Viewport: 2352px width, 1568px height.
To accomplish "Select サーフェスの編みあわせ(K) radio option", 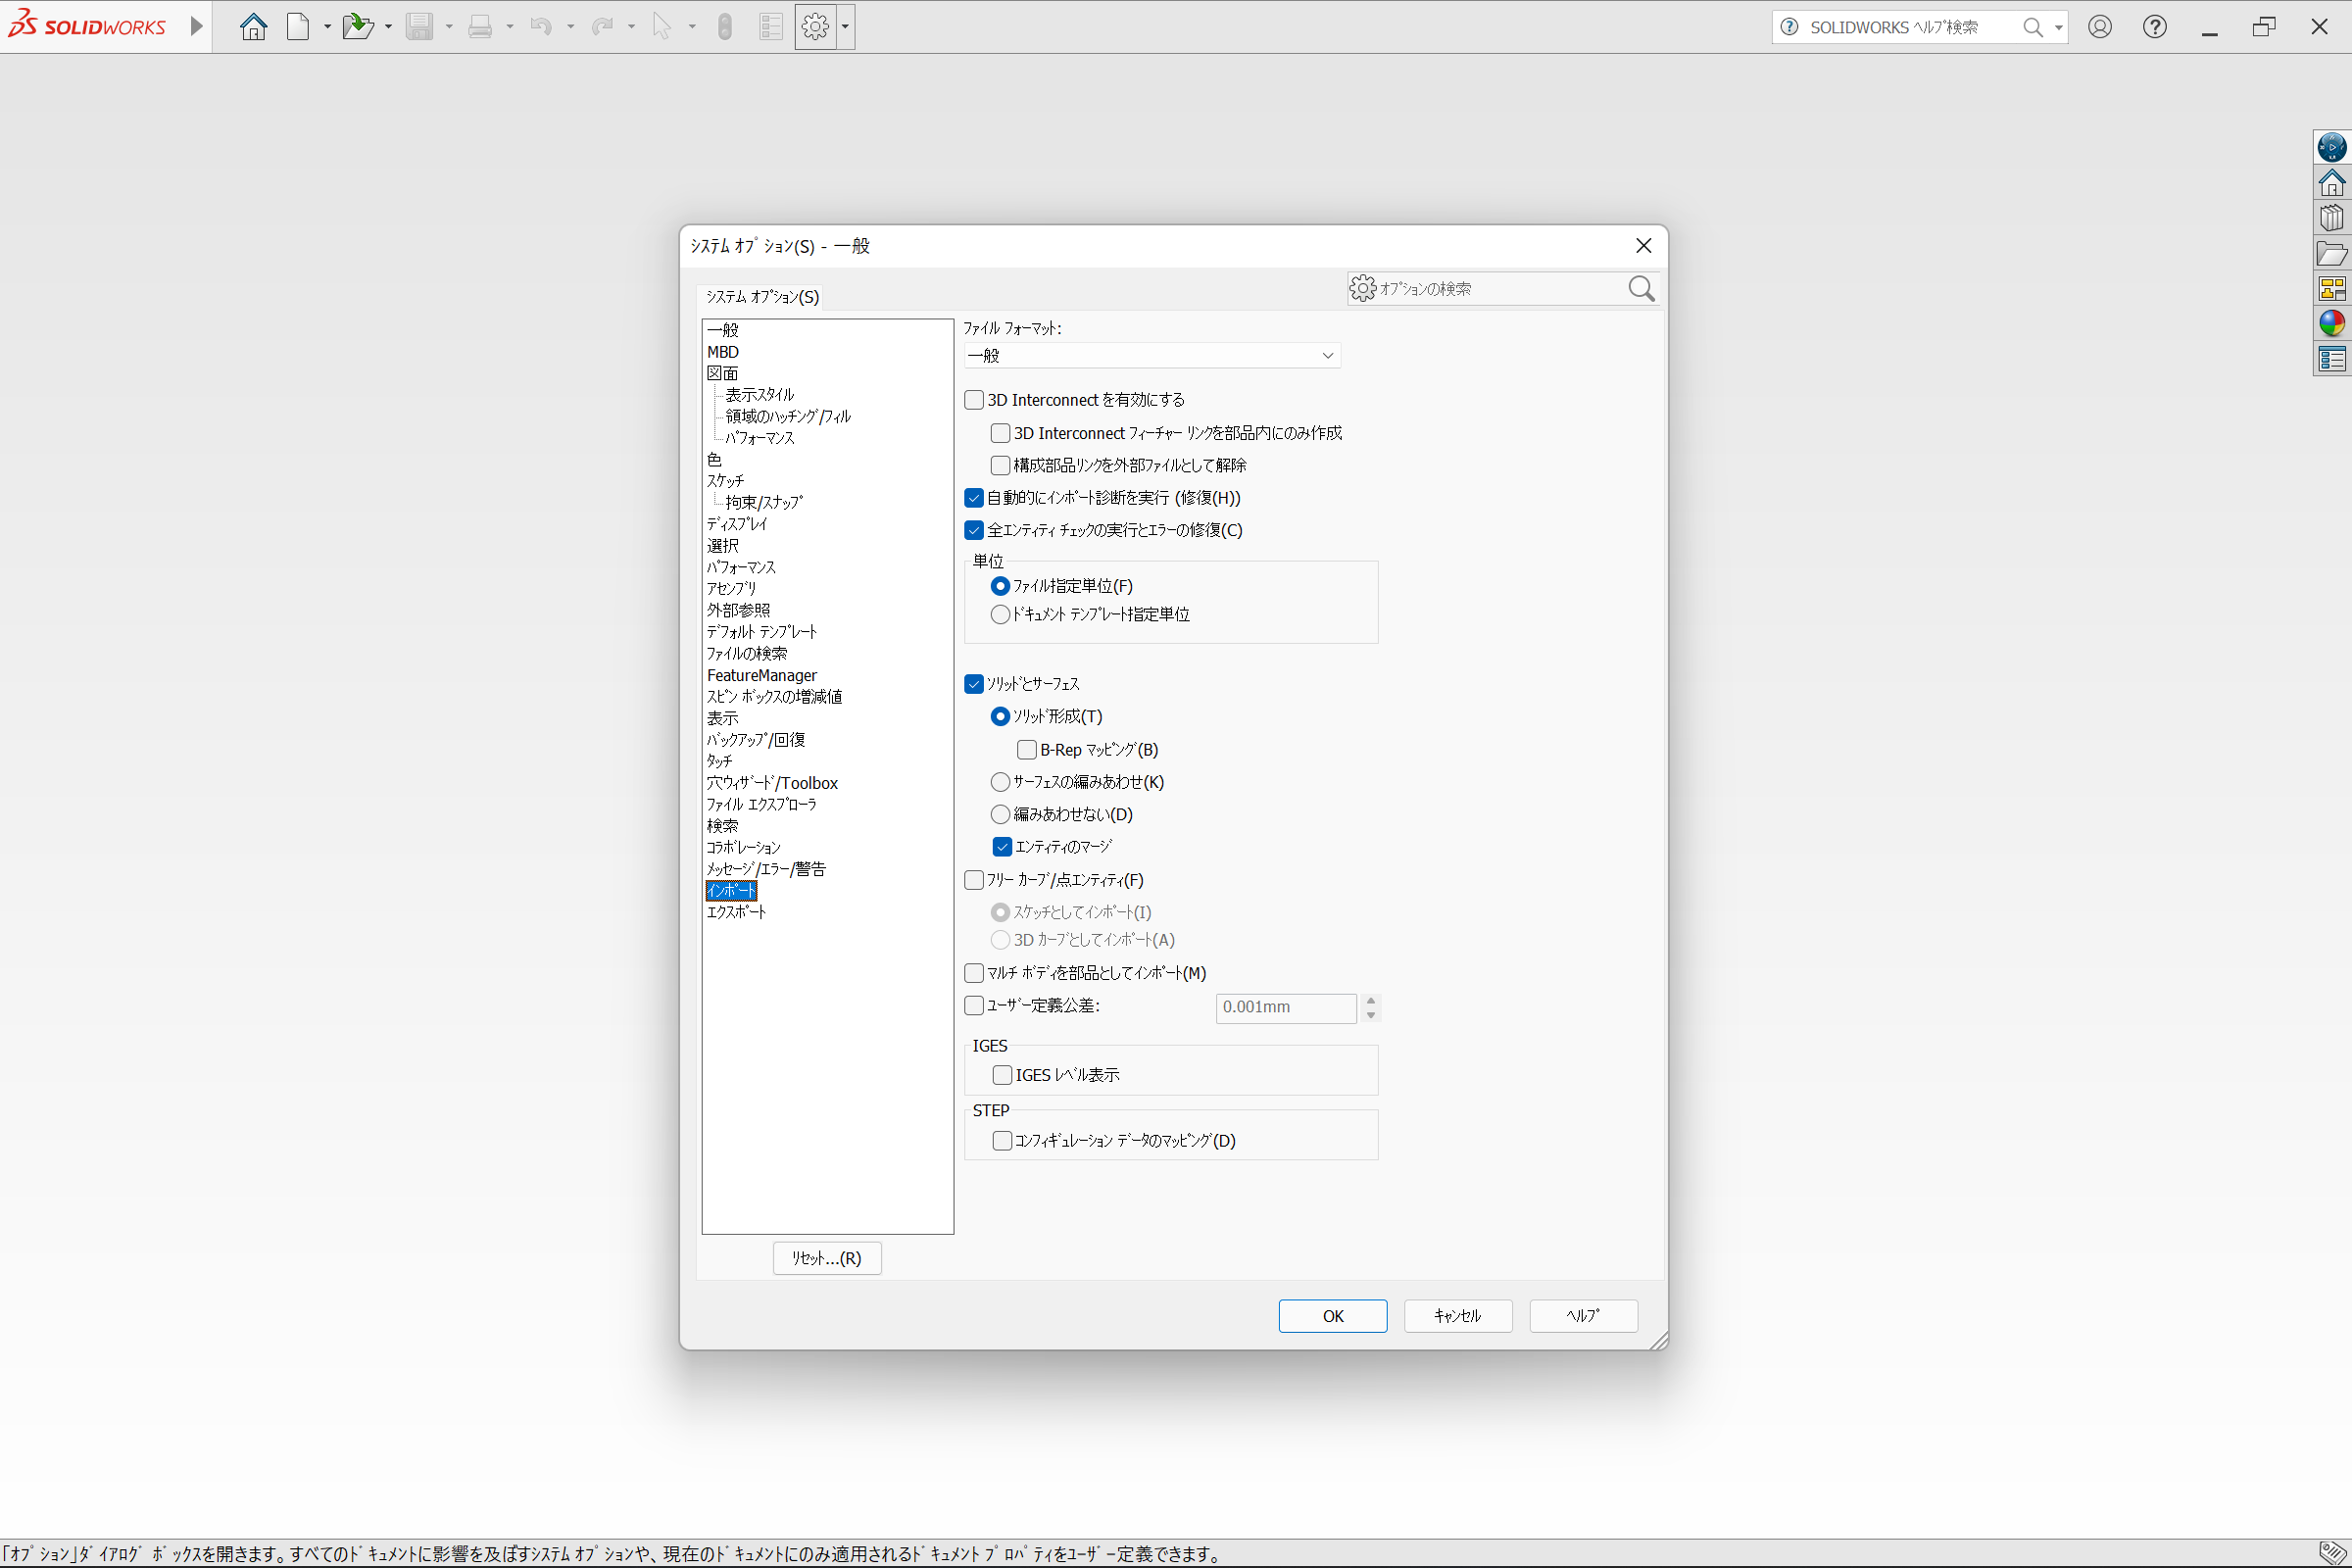I will pos(1000,782).
